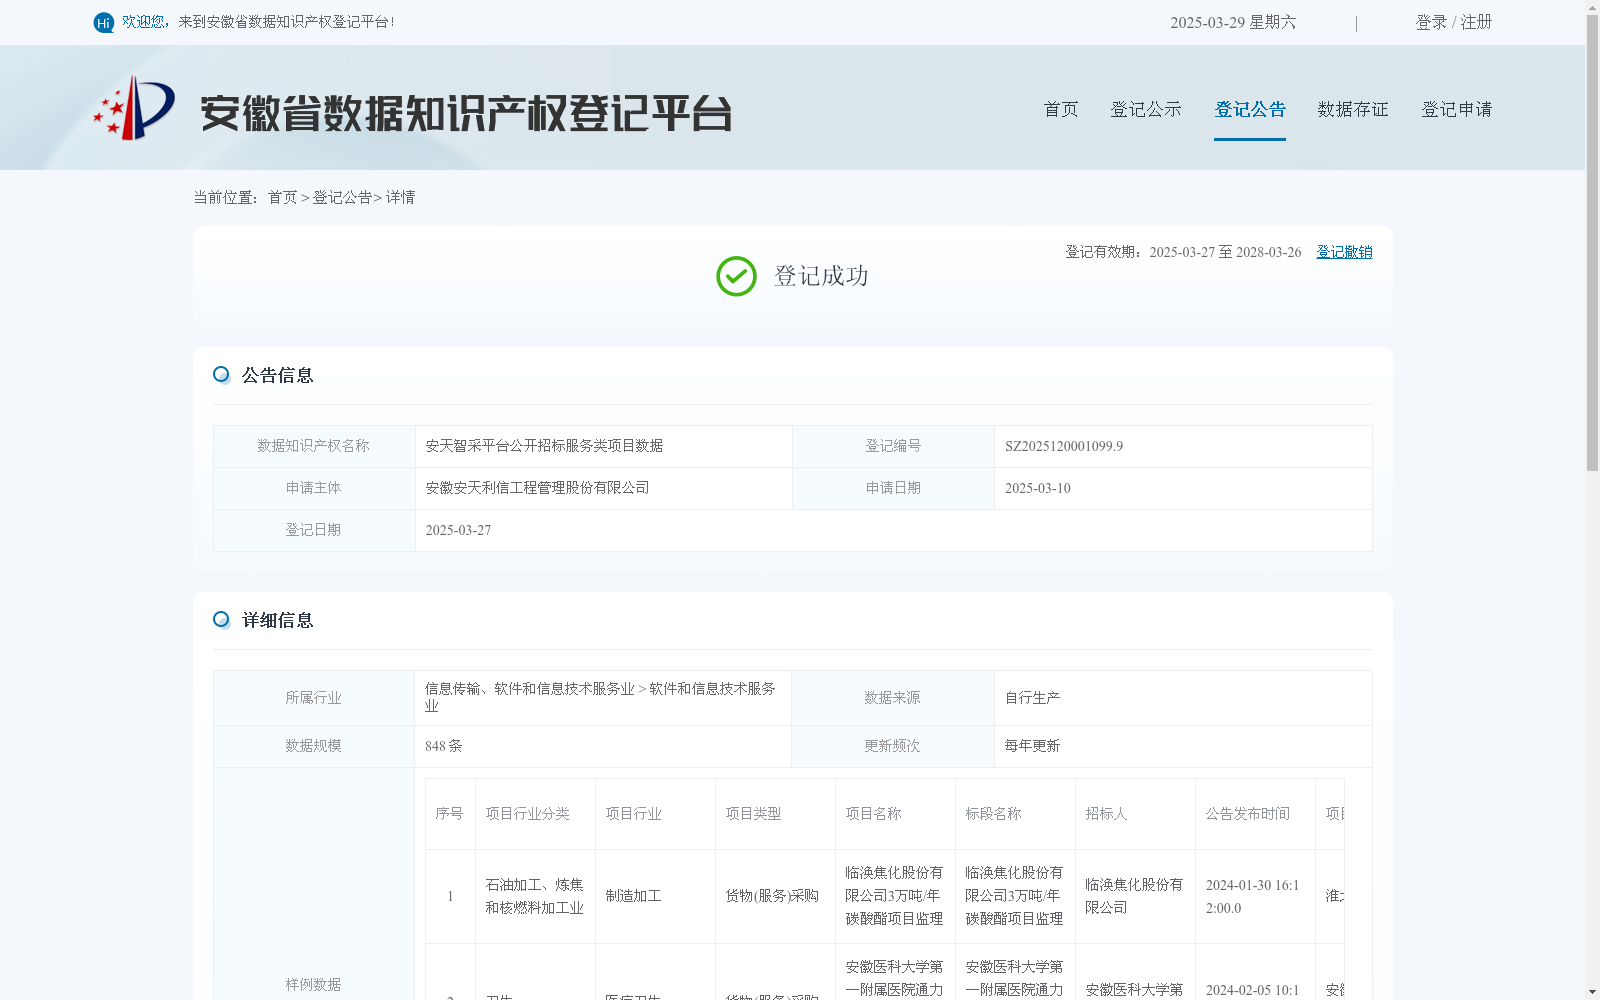This screenshot has width=1600, height=1000.
Task: Go to 首页 in breadcrumb
Action: pyautogui.click(x=282, y=198)
